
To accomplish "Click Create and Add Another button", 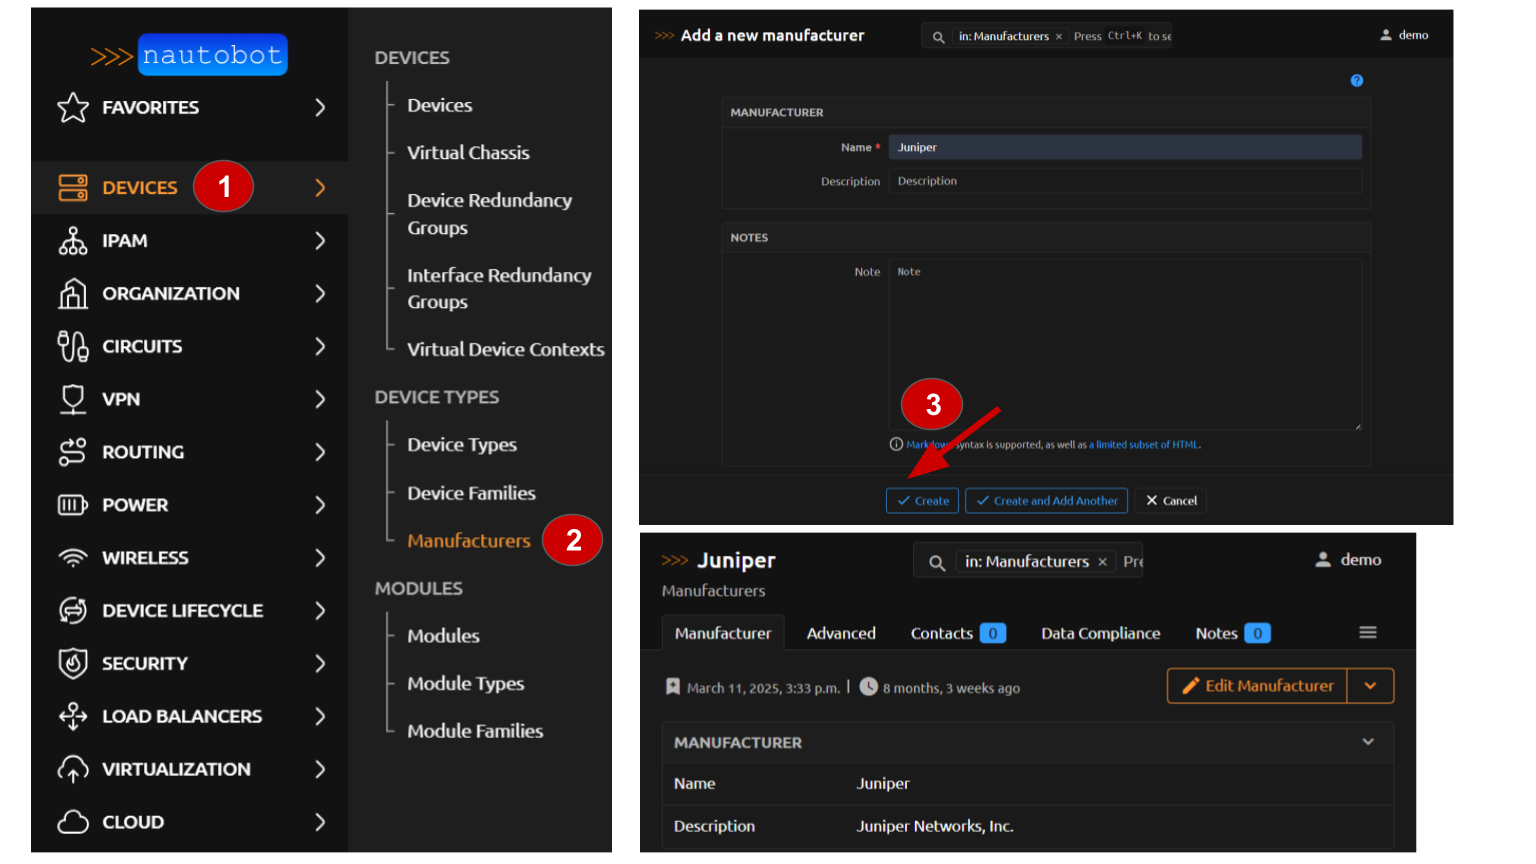I will 1046,501.
